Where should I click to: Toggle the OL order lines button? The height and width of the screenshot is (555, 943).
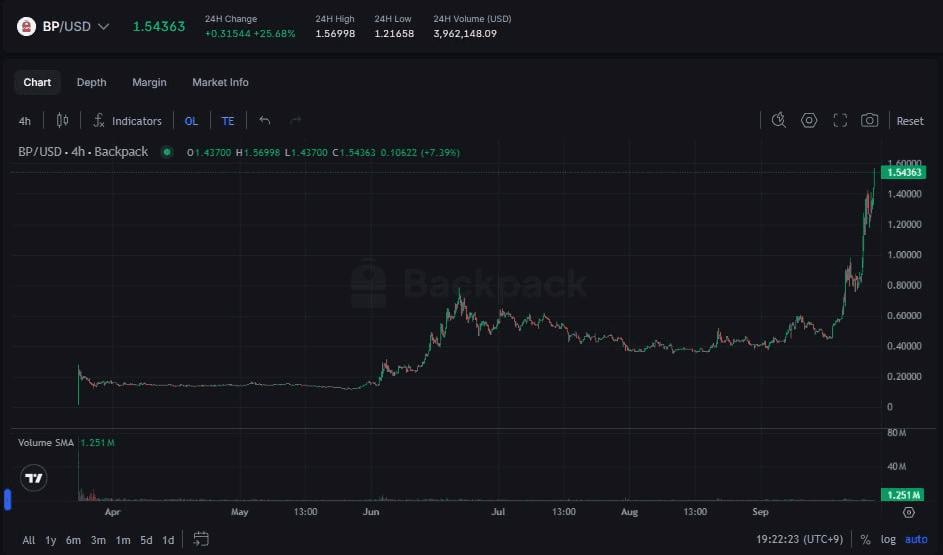coord(191,121)
